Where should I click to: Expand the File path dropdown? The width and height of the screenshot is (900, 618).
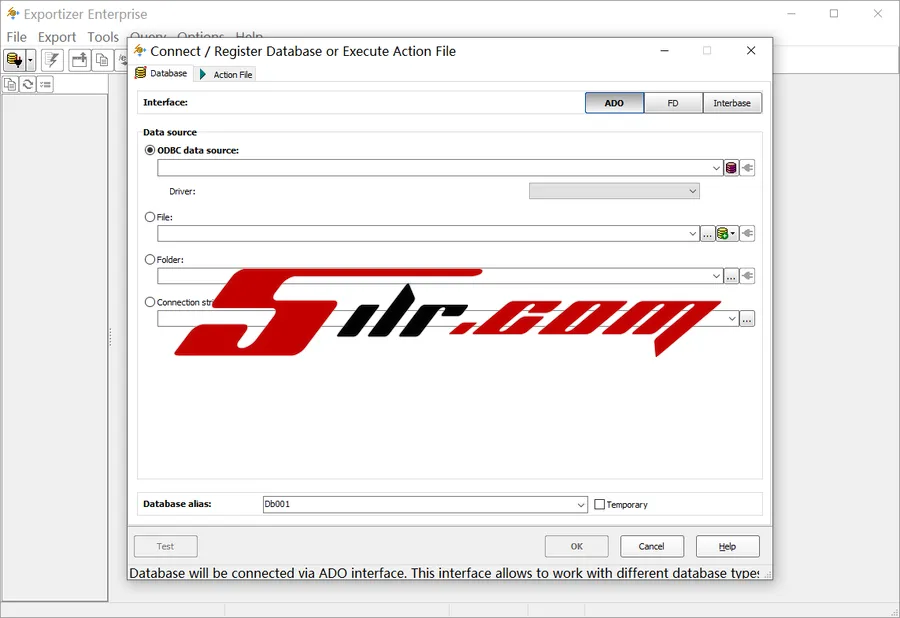[692, 234]
